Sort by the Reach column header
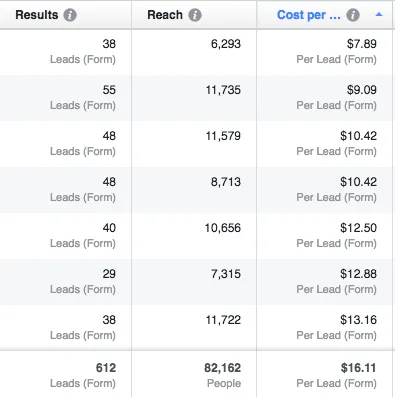This screenshot has width=395, height=397. click(x=165, y=15)
